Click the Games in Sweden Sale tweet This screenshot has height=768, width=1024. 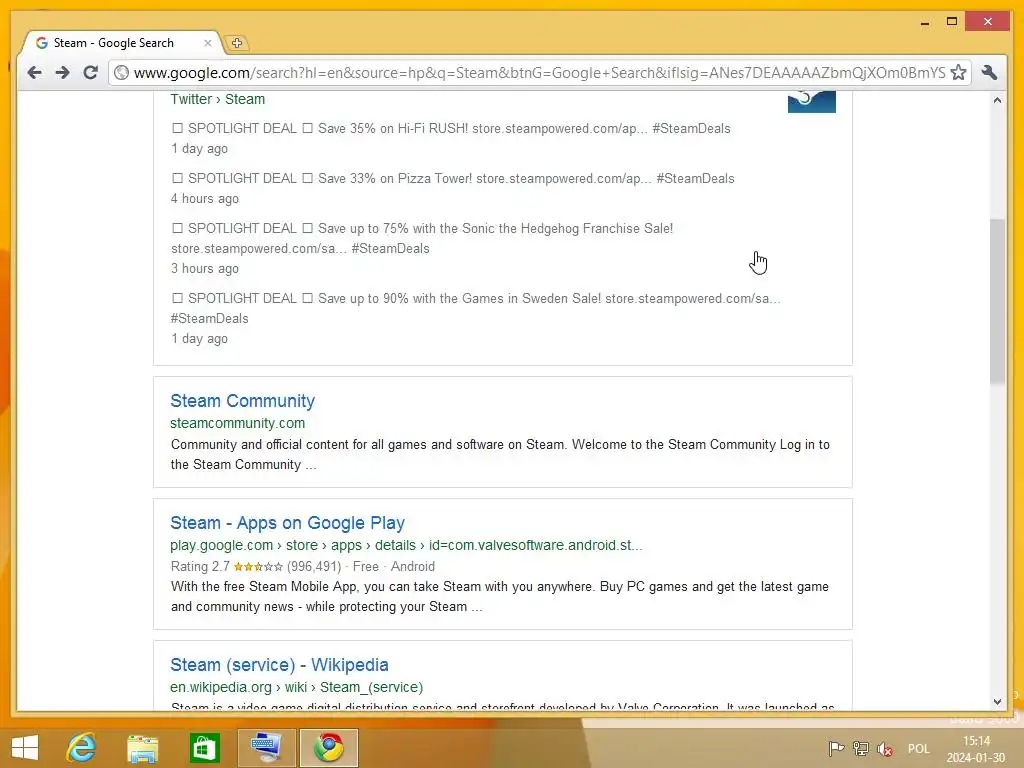[x=475, y=308]
